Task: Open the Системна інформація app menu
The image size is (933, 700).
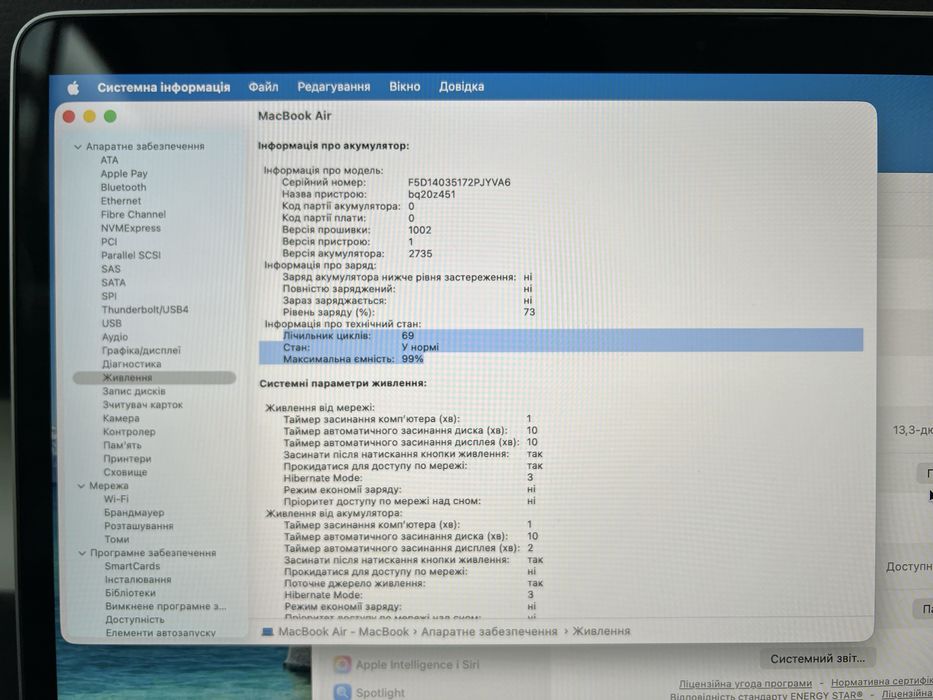Action: pos(164,88)
